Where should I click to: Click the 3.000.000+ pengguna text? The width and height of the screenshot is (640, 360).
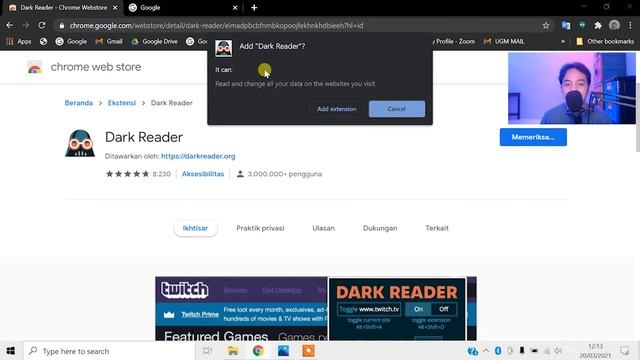[284, 174]
